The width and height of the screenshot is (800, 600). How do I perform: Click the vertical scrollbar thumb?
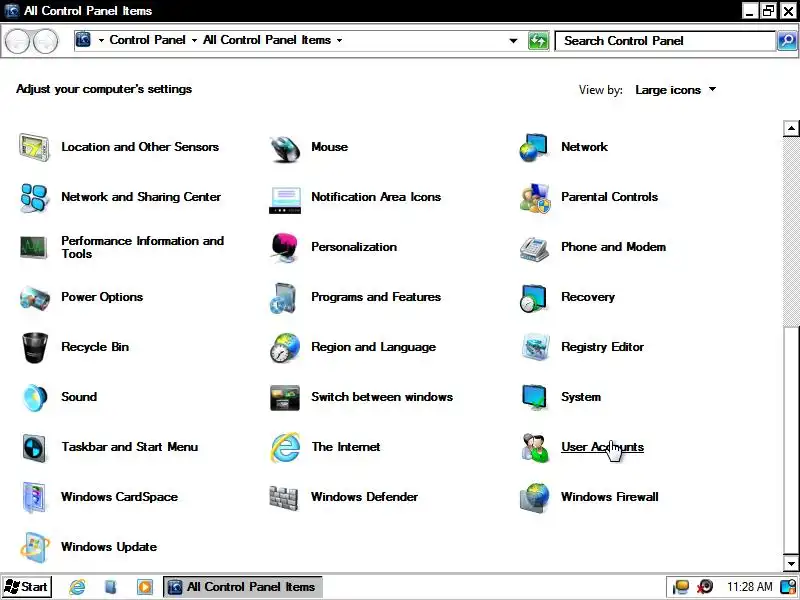791,440
